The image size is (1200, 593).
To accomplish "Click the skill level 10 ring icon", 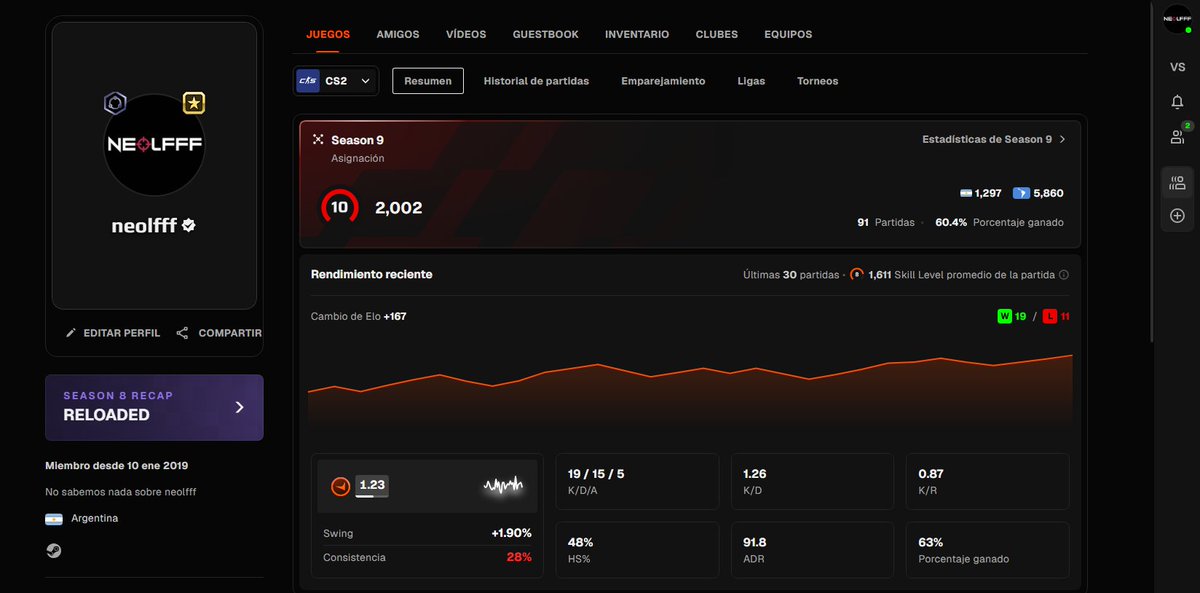I will pos(340,208).
